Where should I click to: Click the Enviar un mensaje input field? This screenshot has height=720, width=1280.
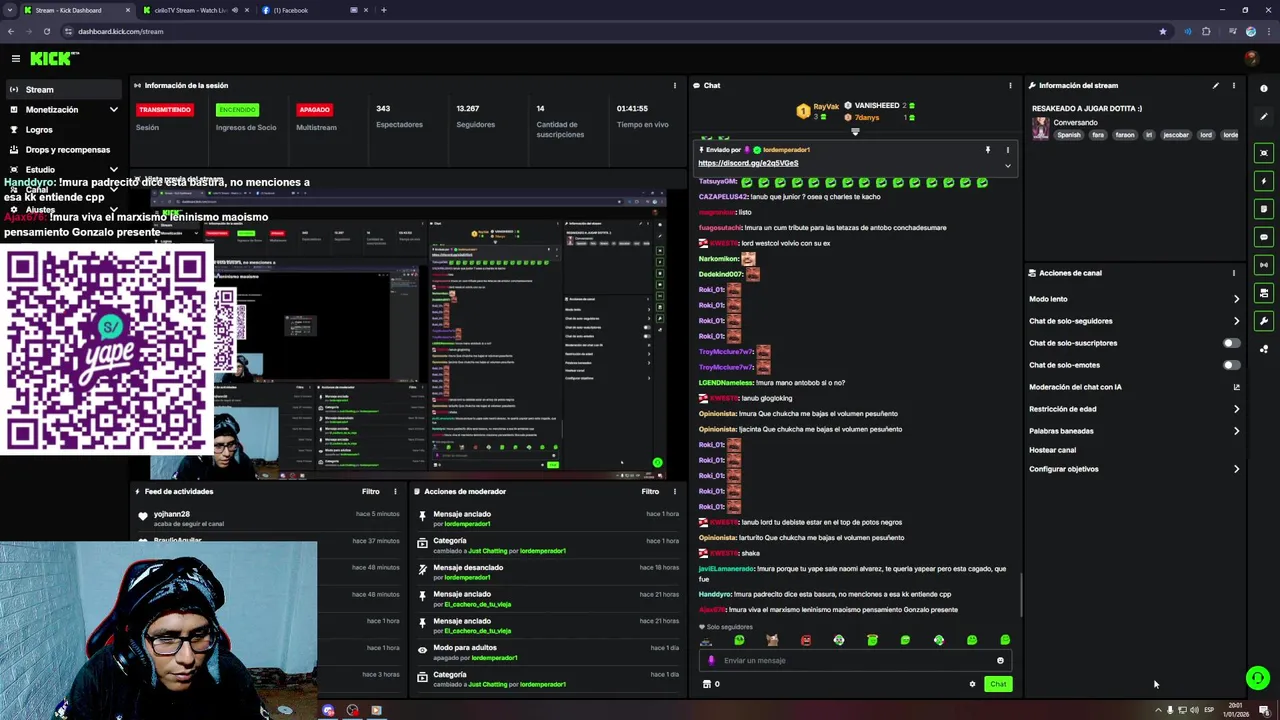(855, 660)
